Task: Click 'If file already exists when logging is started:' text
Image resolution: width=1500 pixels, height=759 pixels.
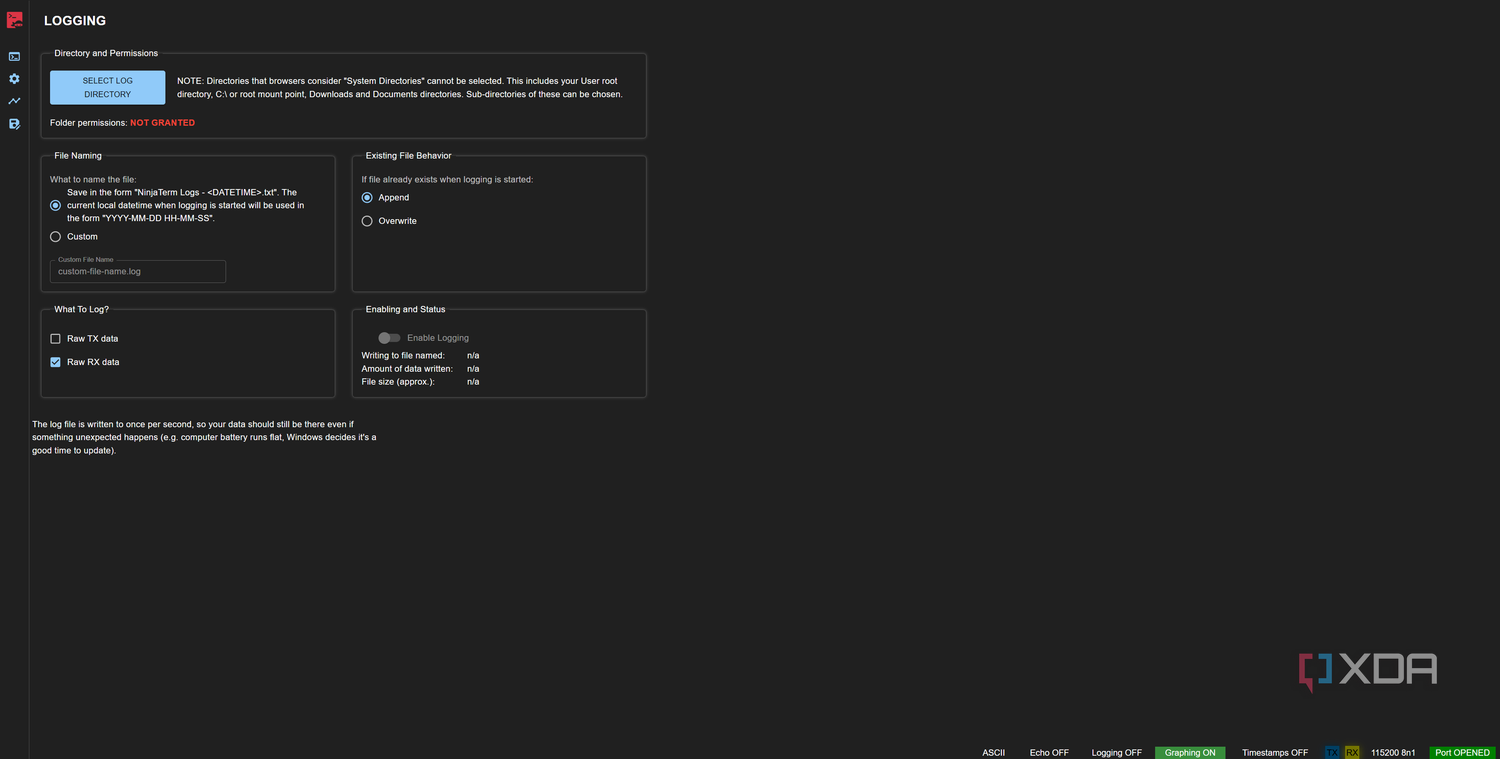Action: tap(447, 179)
